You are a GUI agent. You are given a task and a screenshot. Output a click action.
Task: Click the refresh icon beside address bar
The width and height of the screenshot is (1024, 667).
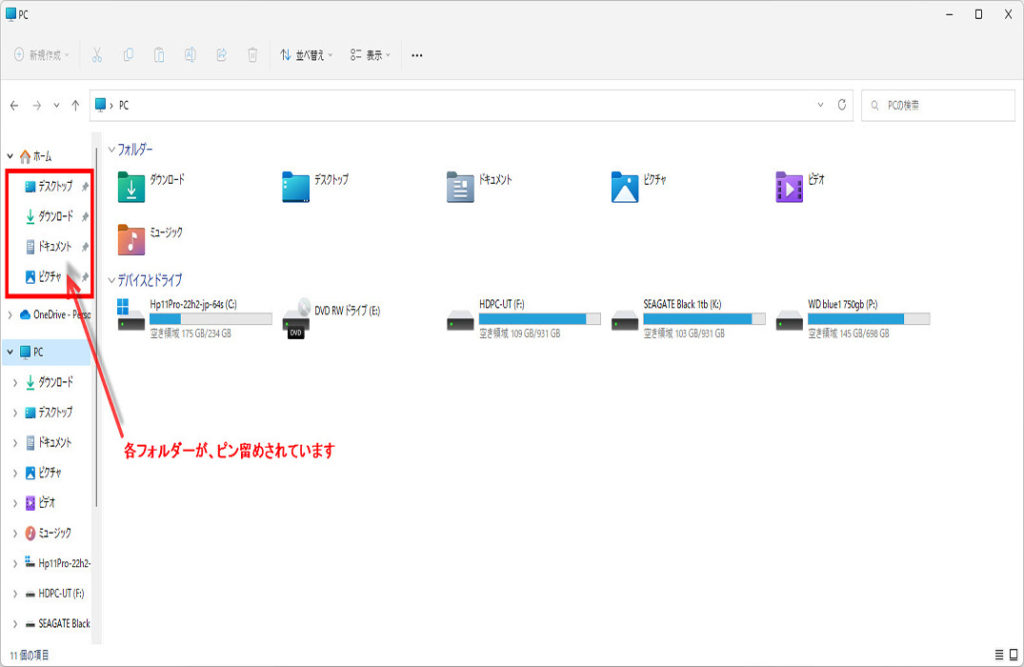[842, 105]
